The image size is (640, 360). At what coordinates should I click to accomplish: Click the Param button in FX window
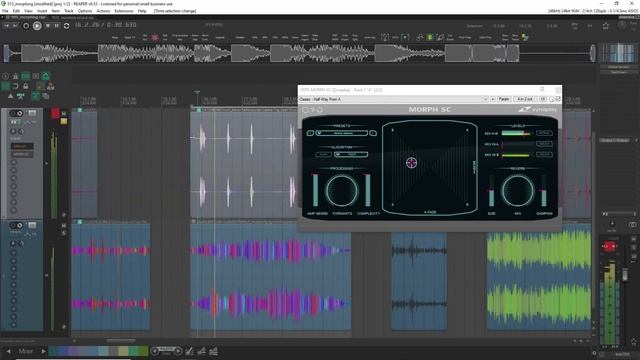(x=504, y=99)
